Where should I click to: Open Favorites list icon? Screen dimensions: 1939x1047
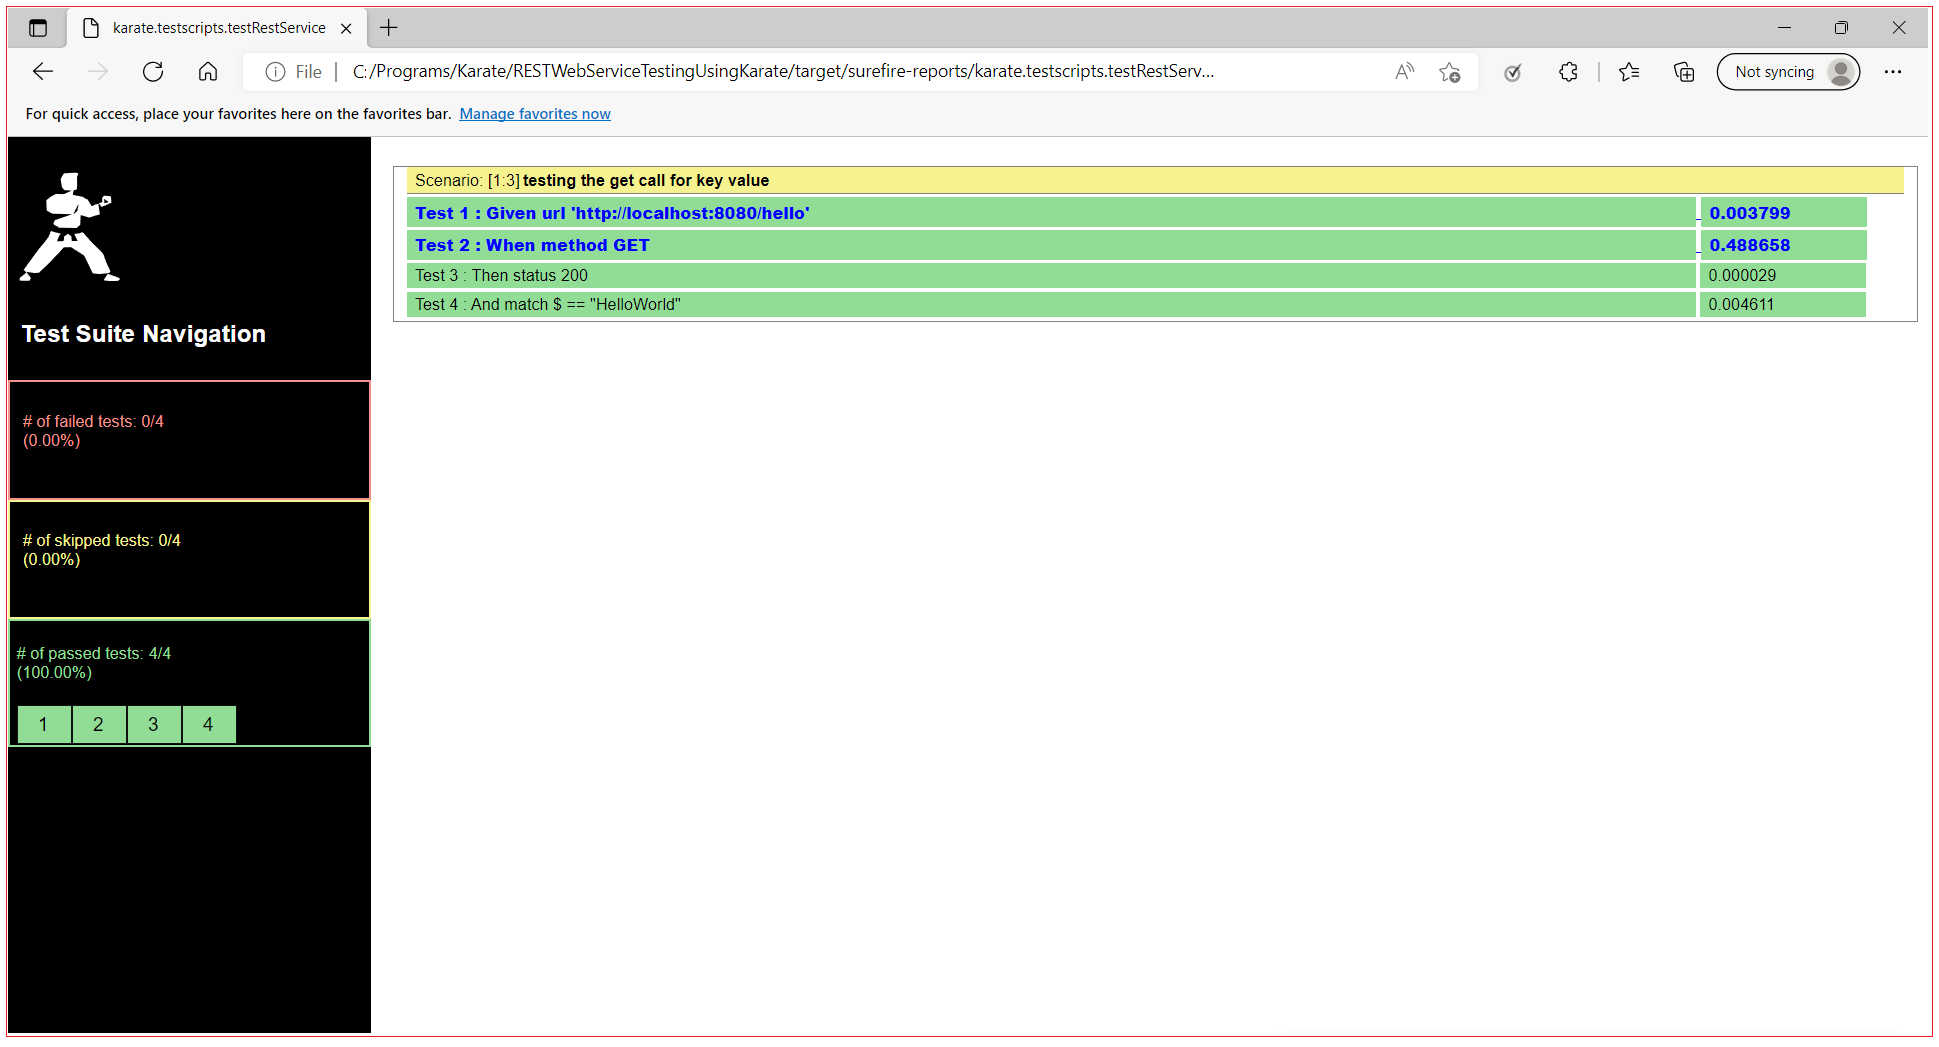pos(1629,72)
